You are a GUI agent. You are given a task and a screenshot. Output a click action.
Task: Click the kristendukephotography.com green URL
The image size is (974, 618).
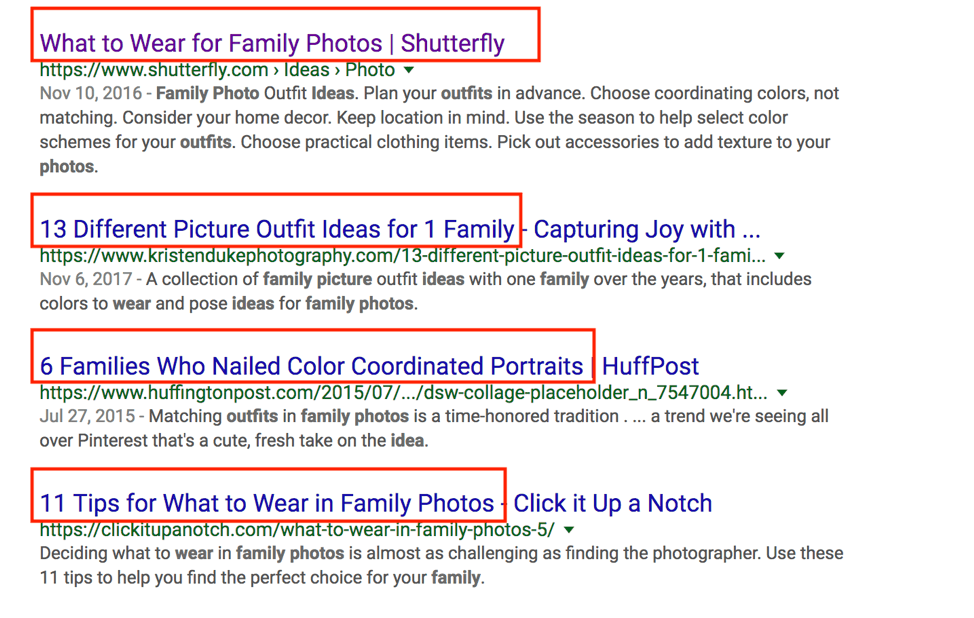click(400, 256)
